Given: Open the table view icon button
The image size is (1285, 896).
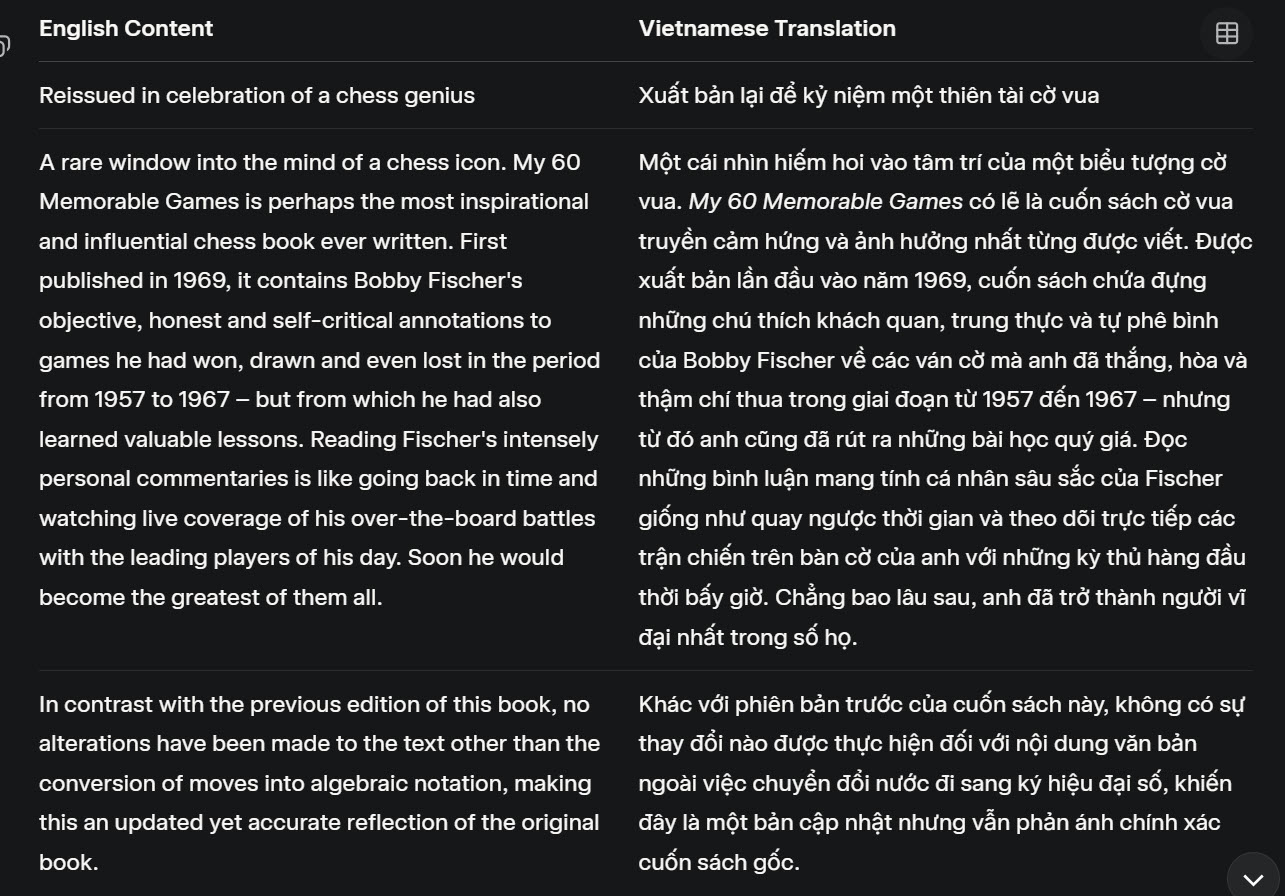Looking at the screenshot, I should click(x=1226, y=33).
